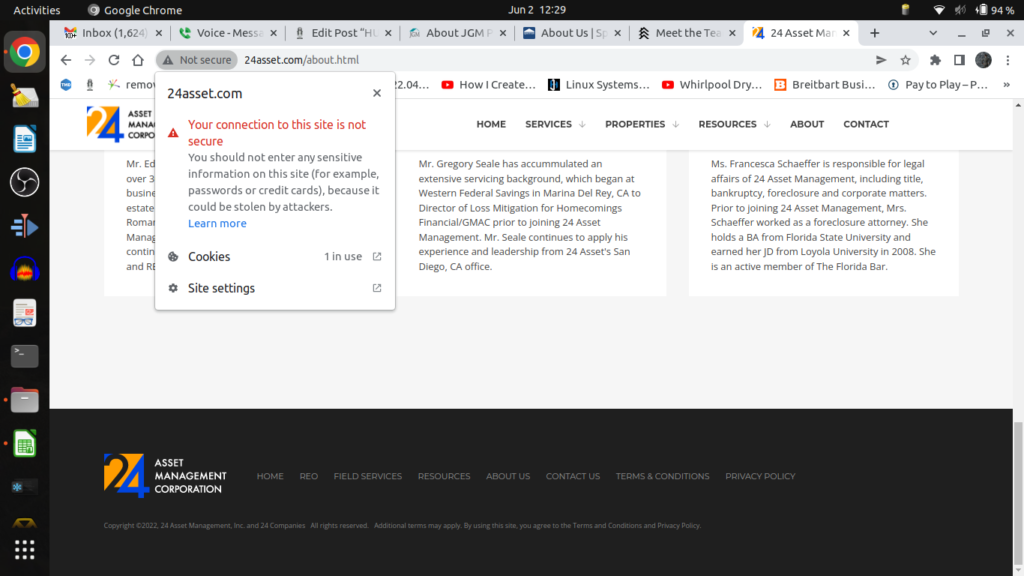Screen dimensions: 1024x576
Task: Expand the Properties navigation dropdown
Action: click(x=642, y=124)
